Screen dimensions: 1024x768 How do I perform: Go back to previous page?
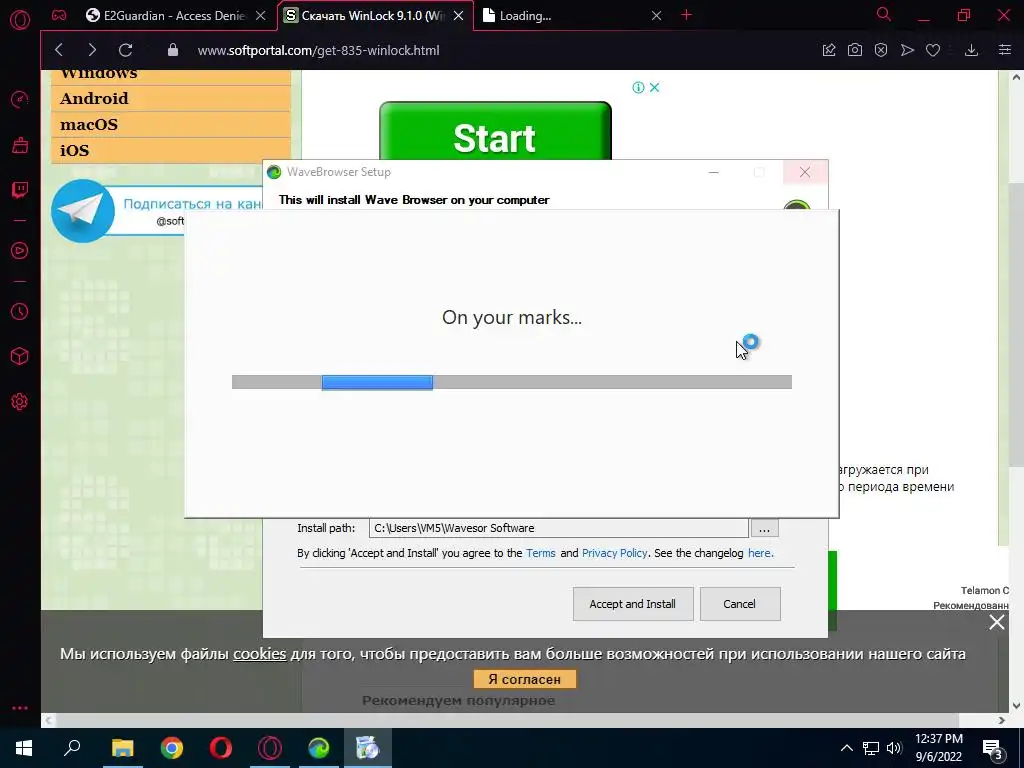59,50
